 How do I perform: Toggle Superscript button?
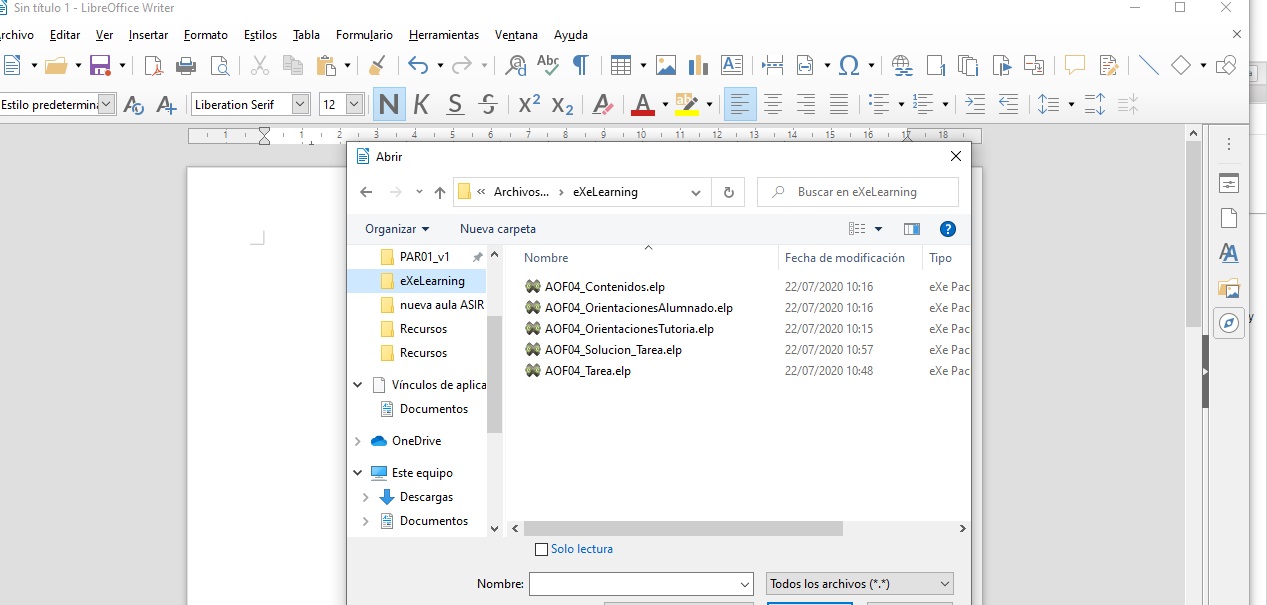pyautogui.click(x=529, y=104)
